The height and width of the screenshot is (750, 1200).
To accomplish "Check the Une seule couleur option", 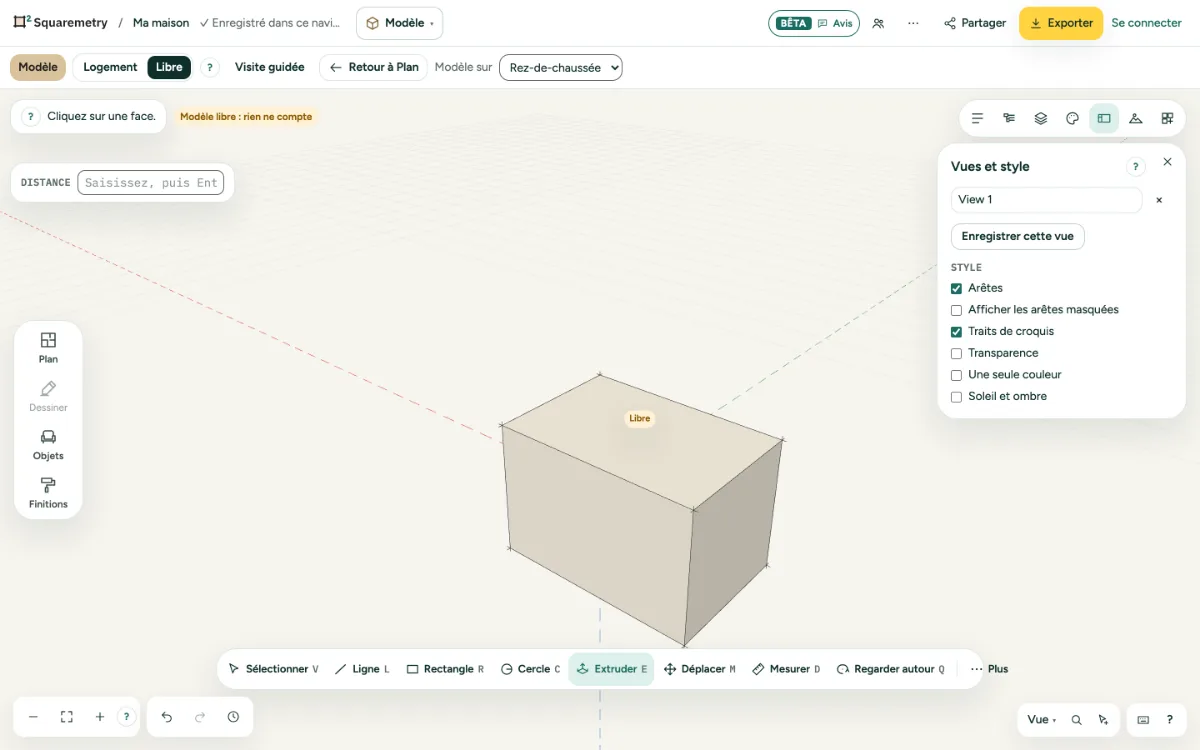I will 956,375.
